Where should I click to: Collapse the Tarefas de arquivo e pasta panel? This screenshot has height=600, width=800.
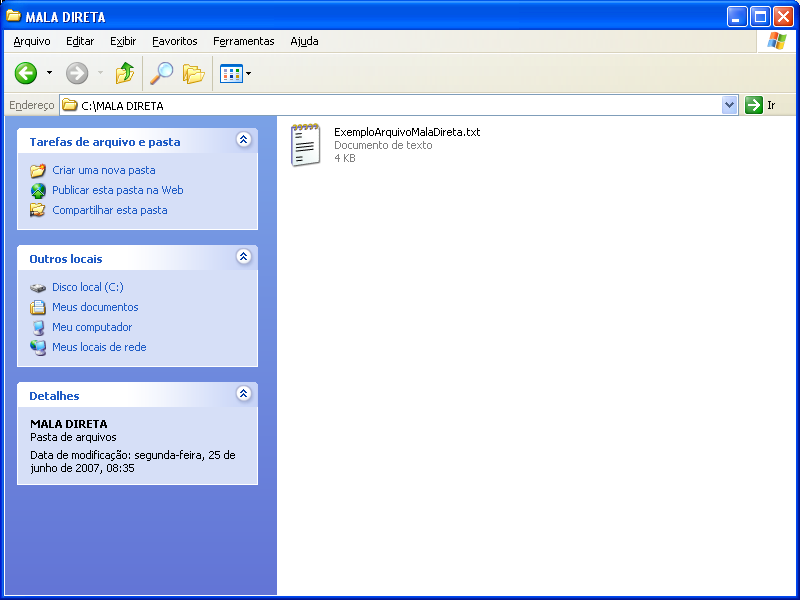[244, 139]
